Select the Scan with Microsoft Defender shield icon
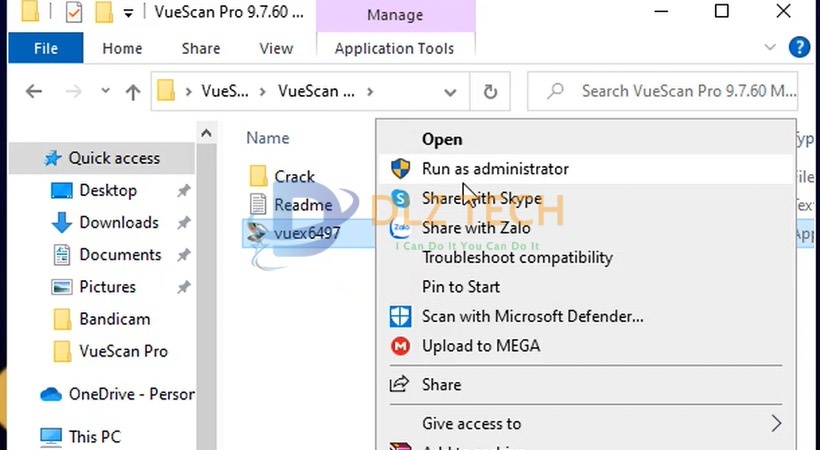 point(401,317)
